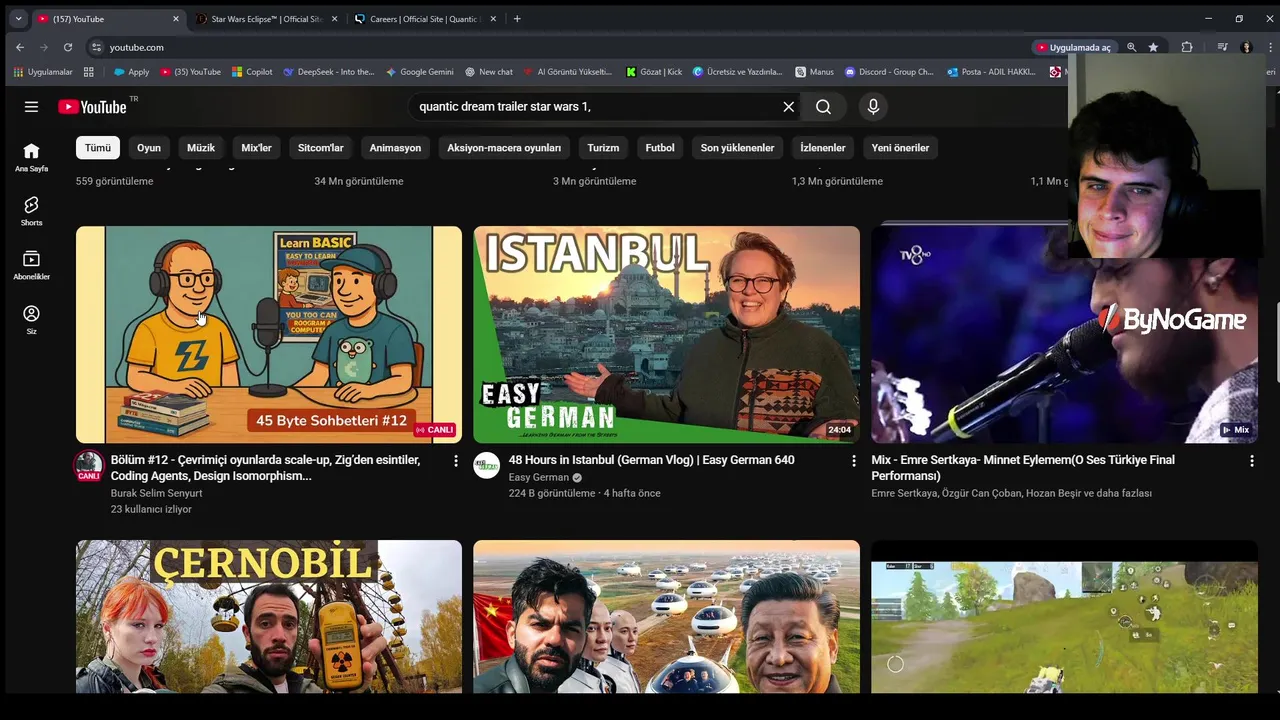Image resolution: width=1280 pixels, height=720 pixels.
Task: Open the tab search dropdown arrow
Action: point(17,19)
